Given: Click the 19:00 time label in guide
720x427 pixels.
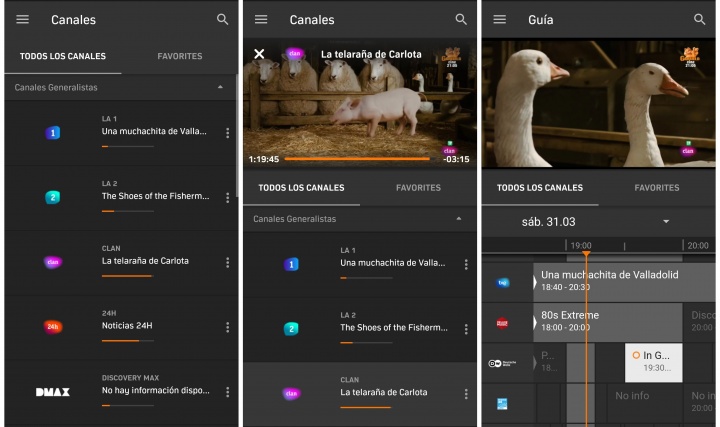Looking at the screenshot, I should 580,246.
